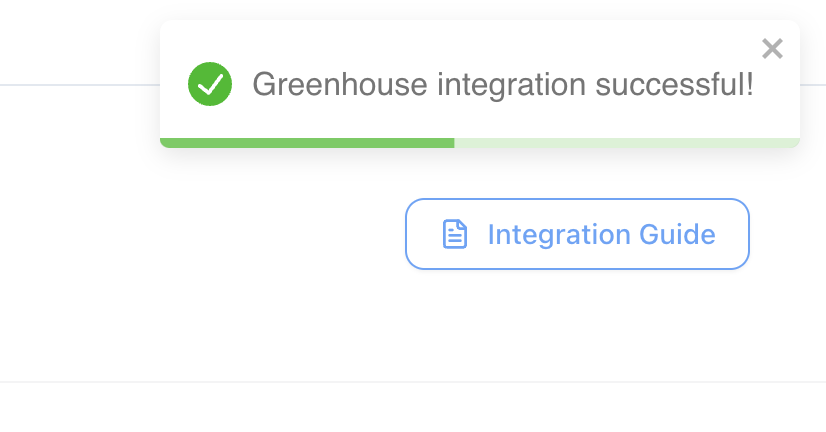The width and height of the screenshot is (826, 432).
Task: Click the document icon beside Integration Guide
Action: 455,234
